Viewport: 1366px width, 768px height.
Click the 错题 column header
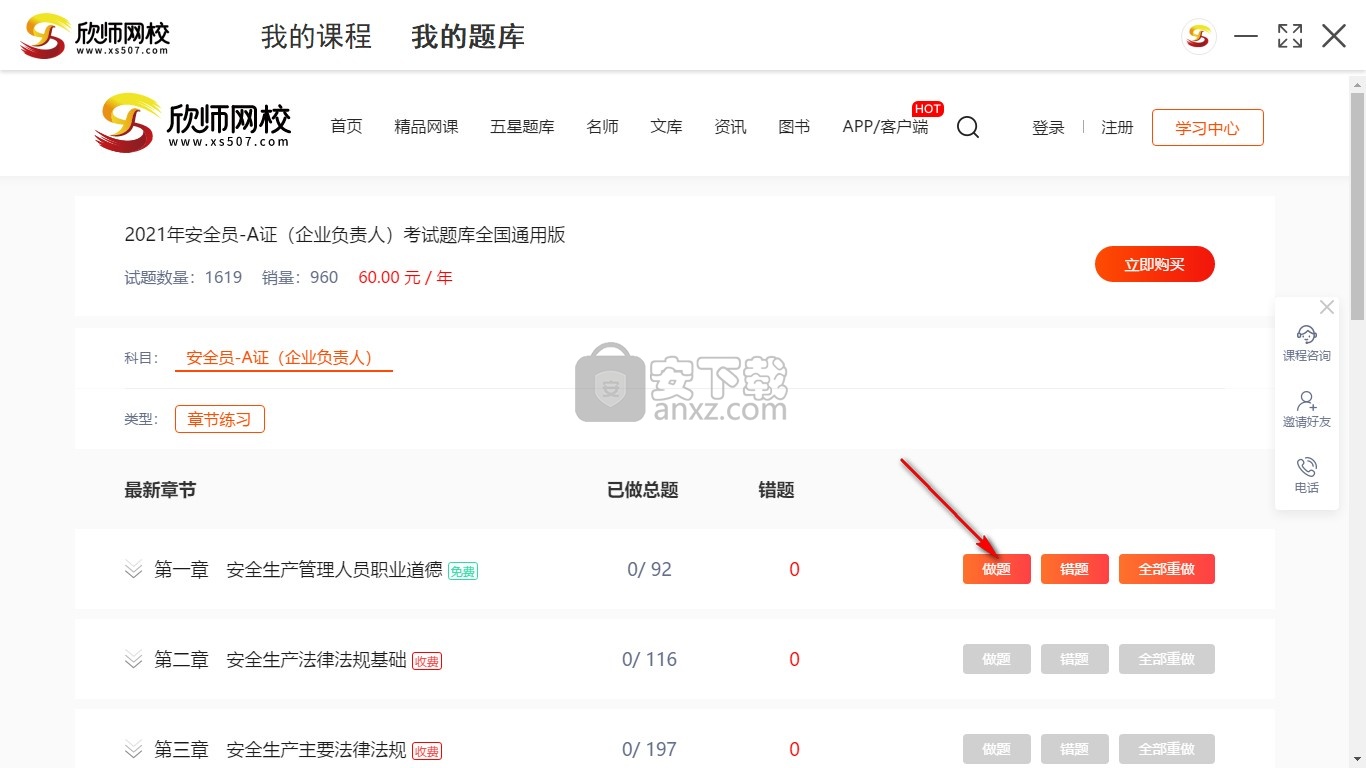[x=776, y=490]
